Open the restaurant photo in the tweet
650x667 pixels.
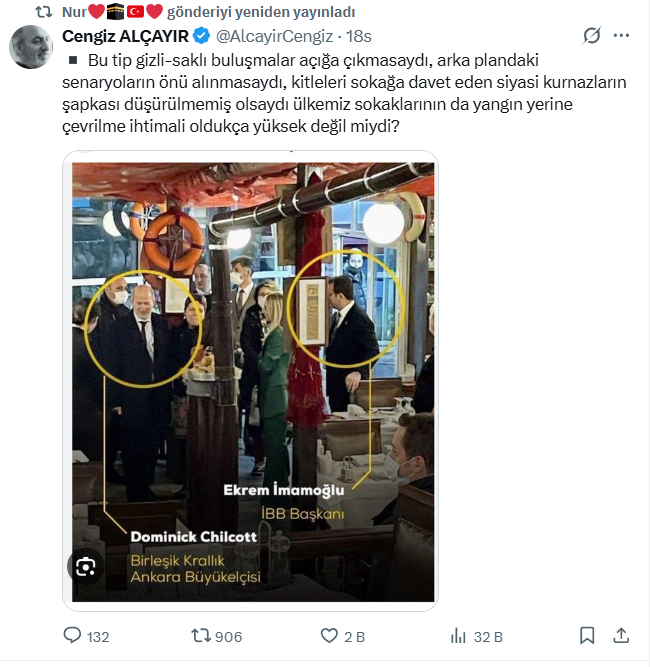[x=250, y=380]
